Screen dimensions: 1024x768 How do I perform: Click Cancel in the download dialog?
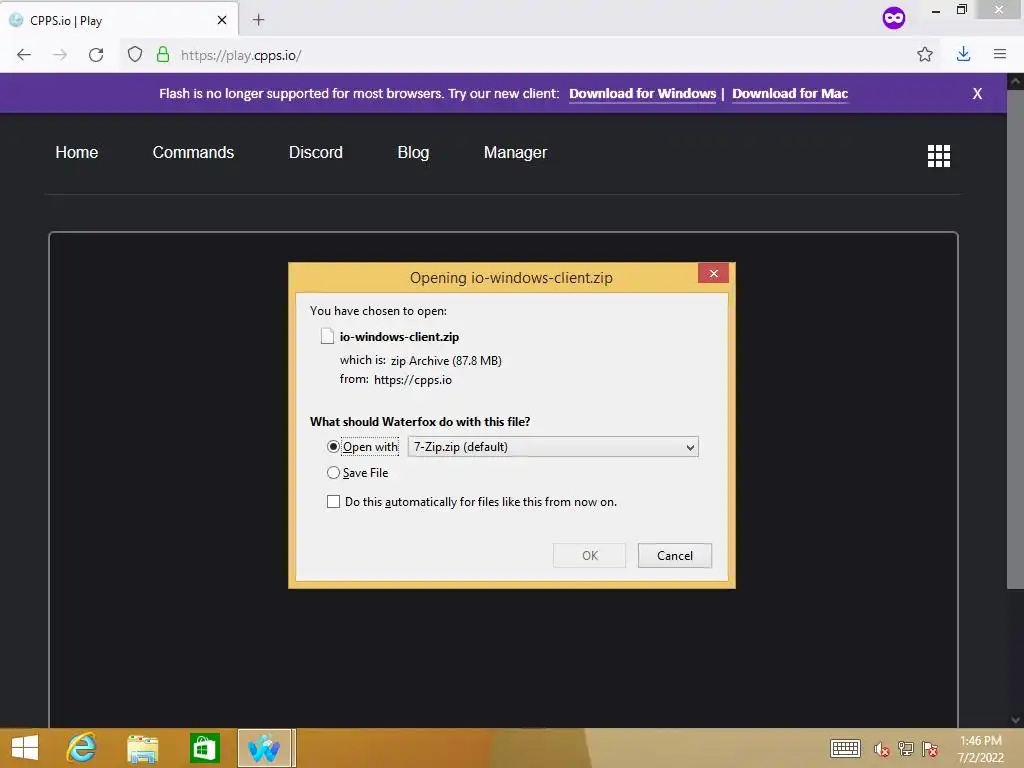675,555
